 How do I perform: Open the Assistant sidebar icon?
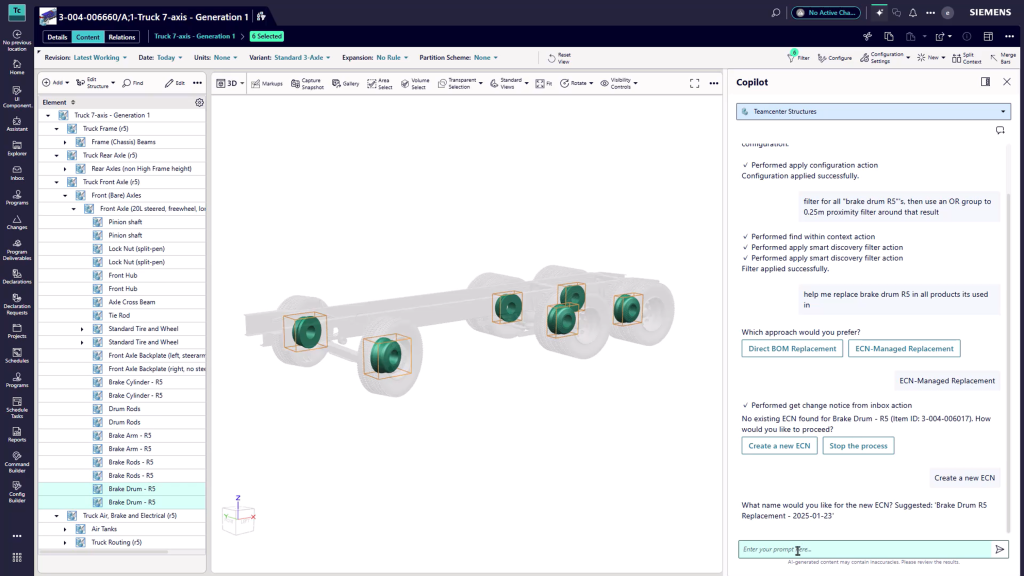(x=17, y=124)
